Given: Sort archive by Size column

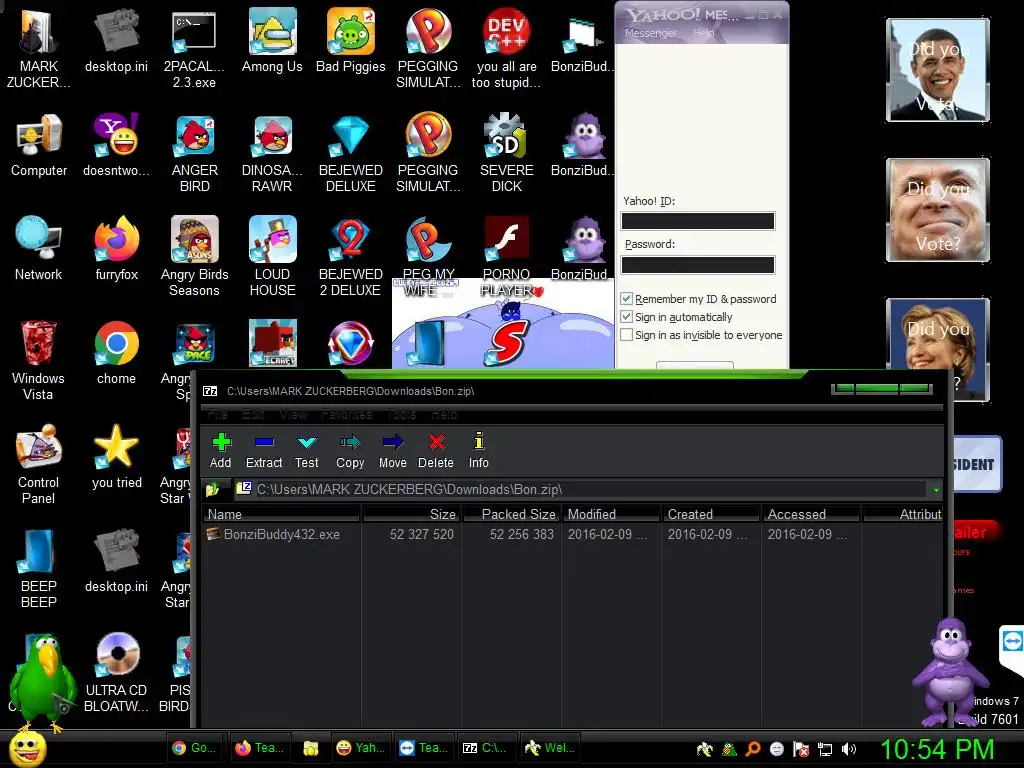Looking at the screenshot, I should tap(411, 514).
